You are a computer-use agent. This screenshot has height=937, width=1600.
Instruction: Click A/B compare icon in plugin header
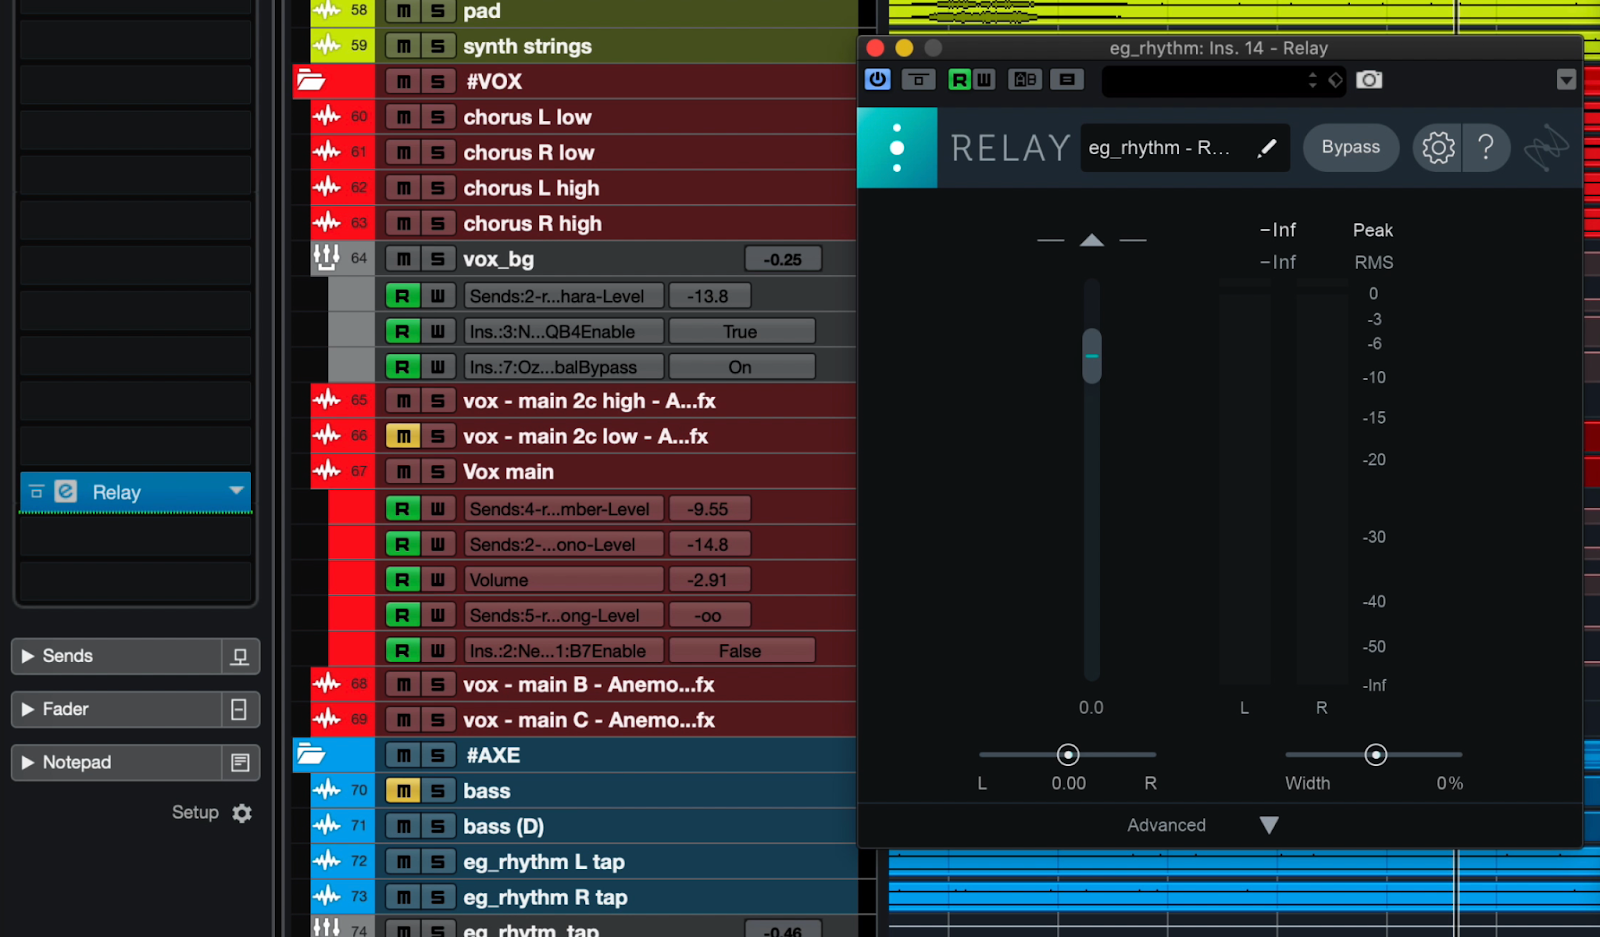click(1025, 79)
